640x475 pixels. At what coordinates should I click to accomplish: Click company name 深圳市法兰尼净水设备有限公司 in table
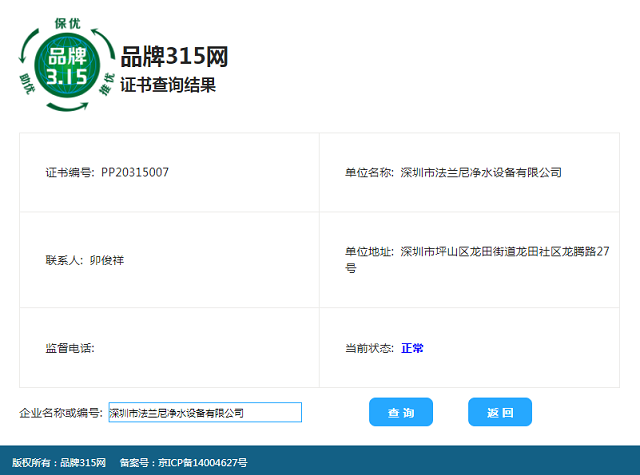pos(481,173)
